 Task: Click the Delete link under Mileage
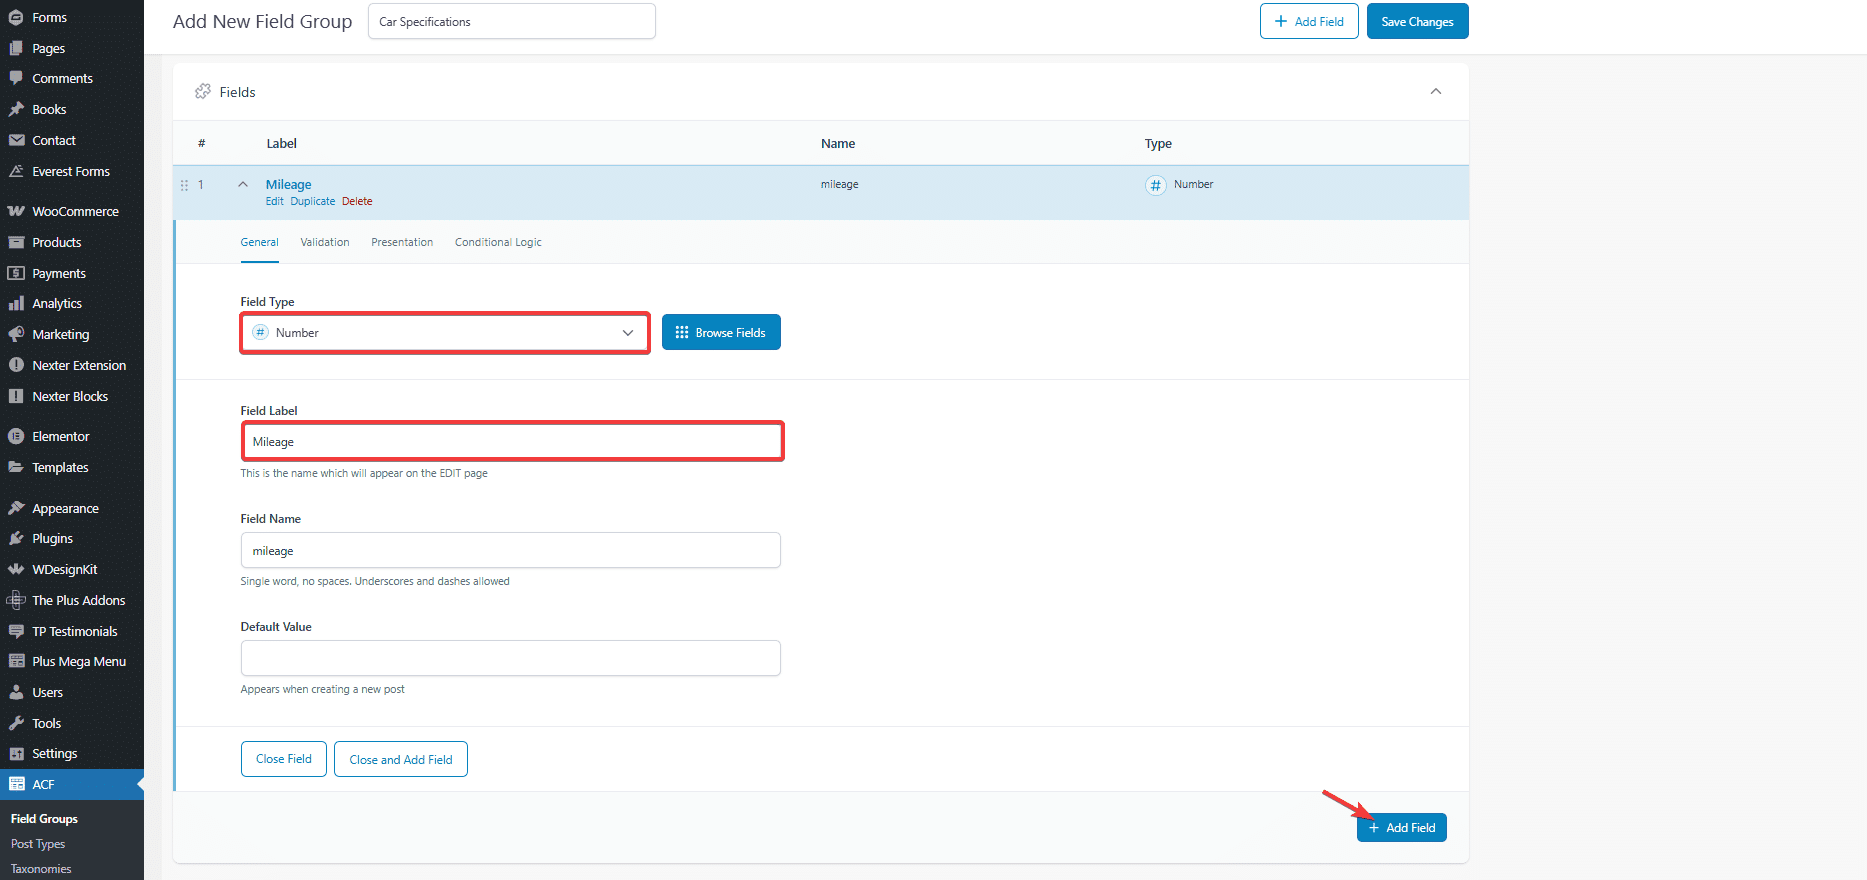click(x=357, y=201)
